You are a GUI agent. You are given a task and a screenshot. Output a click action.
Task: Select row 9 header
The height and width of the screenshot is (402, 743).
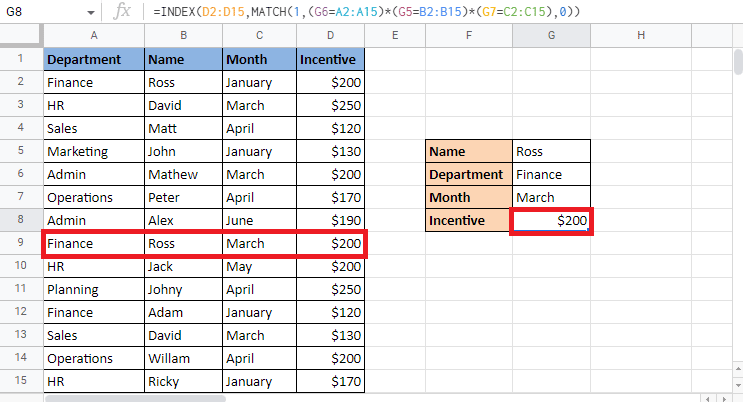19,243
